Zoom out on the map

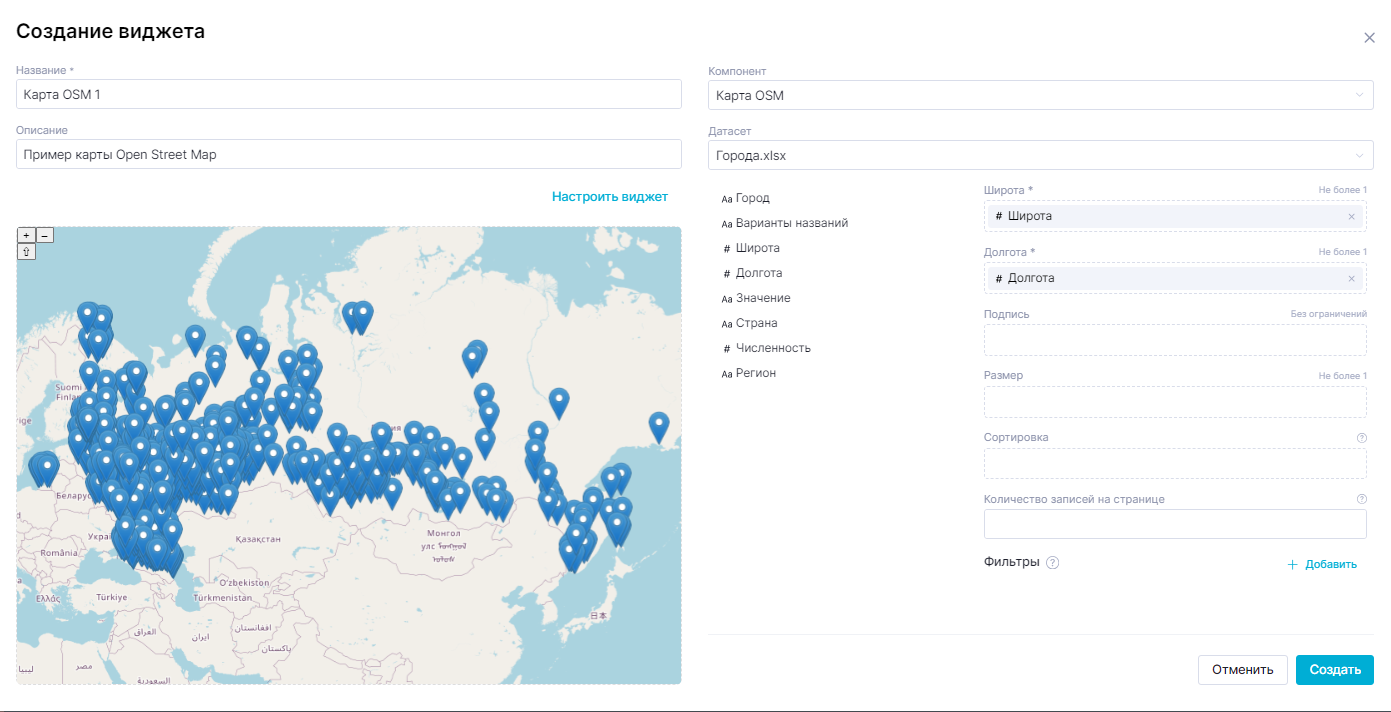(x=44, y=235)
